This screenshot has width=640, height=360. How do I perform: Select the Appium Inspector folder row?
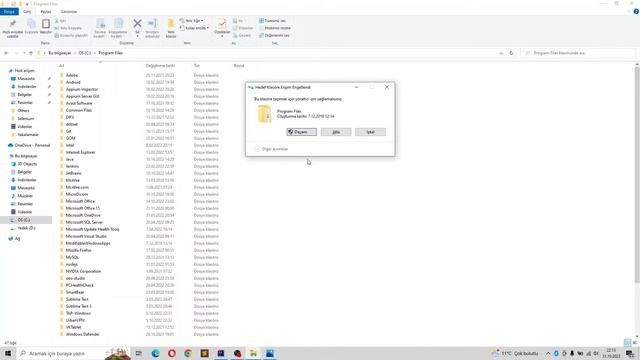coord(139,89)
